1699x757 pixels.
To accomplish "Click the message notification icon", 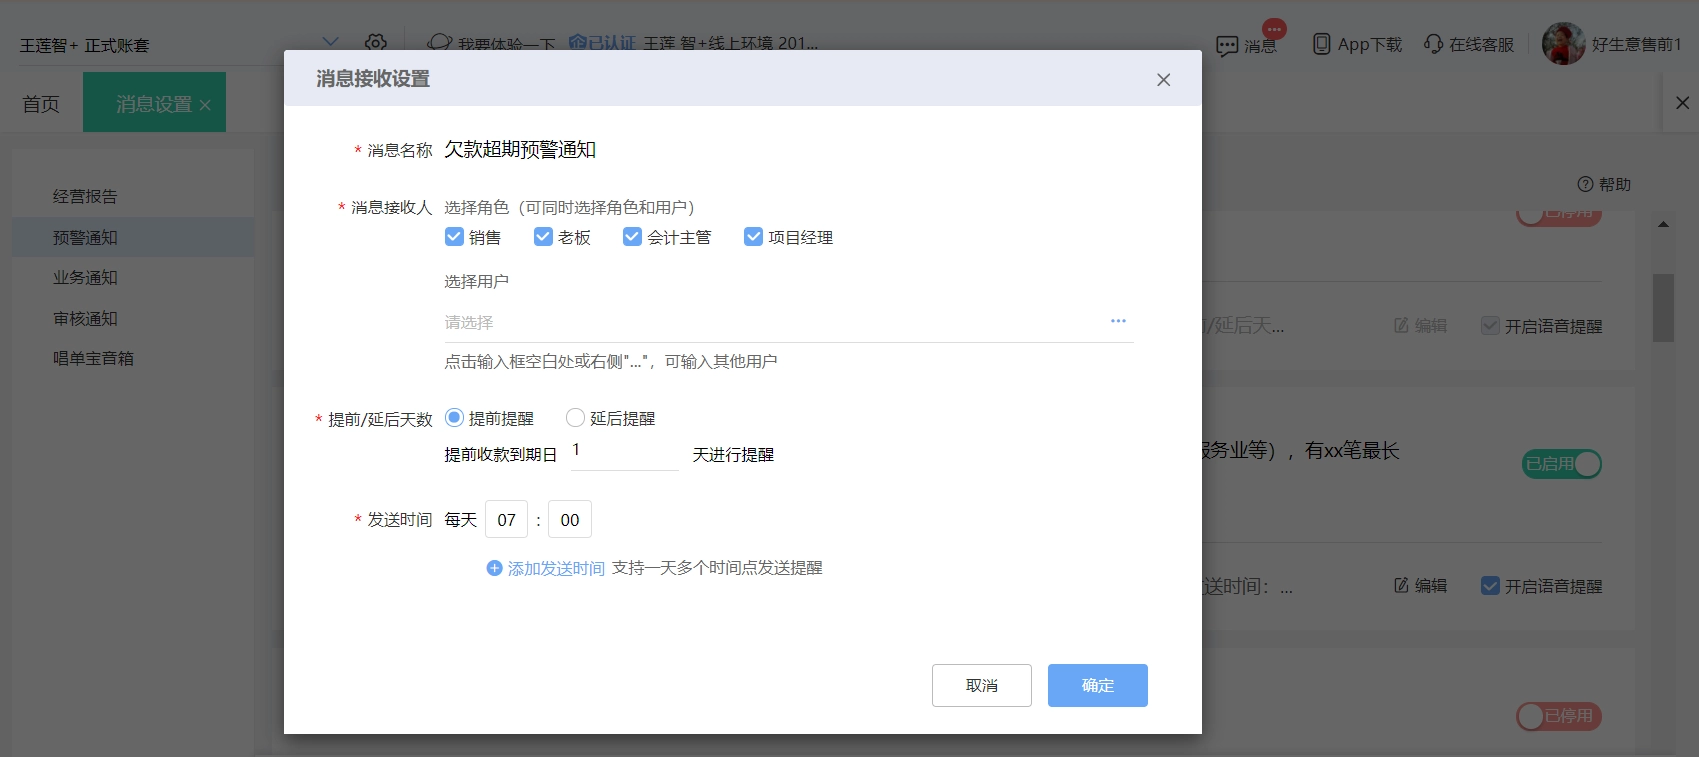I will coord(1227,46).
